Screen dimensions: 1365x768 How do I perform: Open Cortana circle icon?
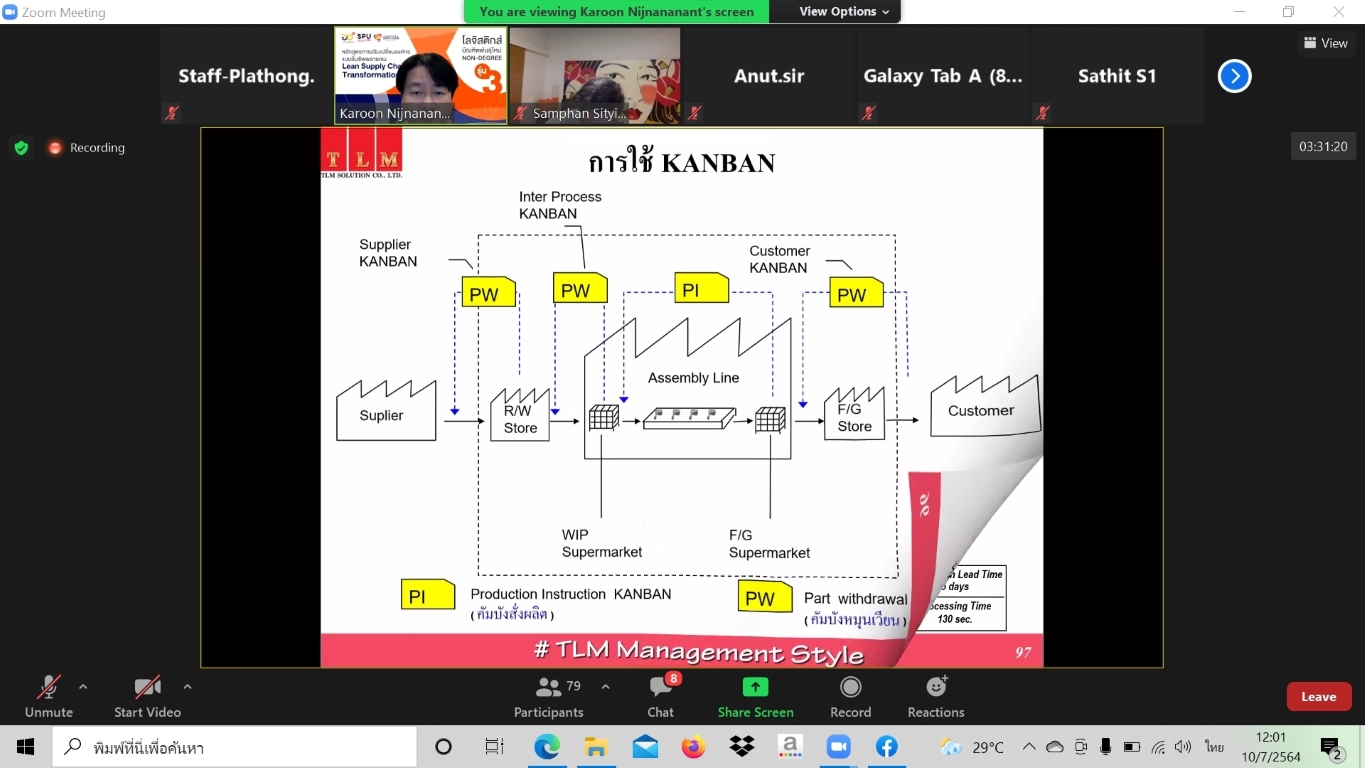(x=444, y=747)
